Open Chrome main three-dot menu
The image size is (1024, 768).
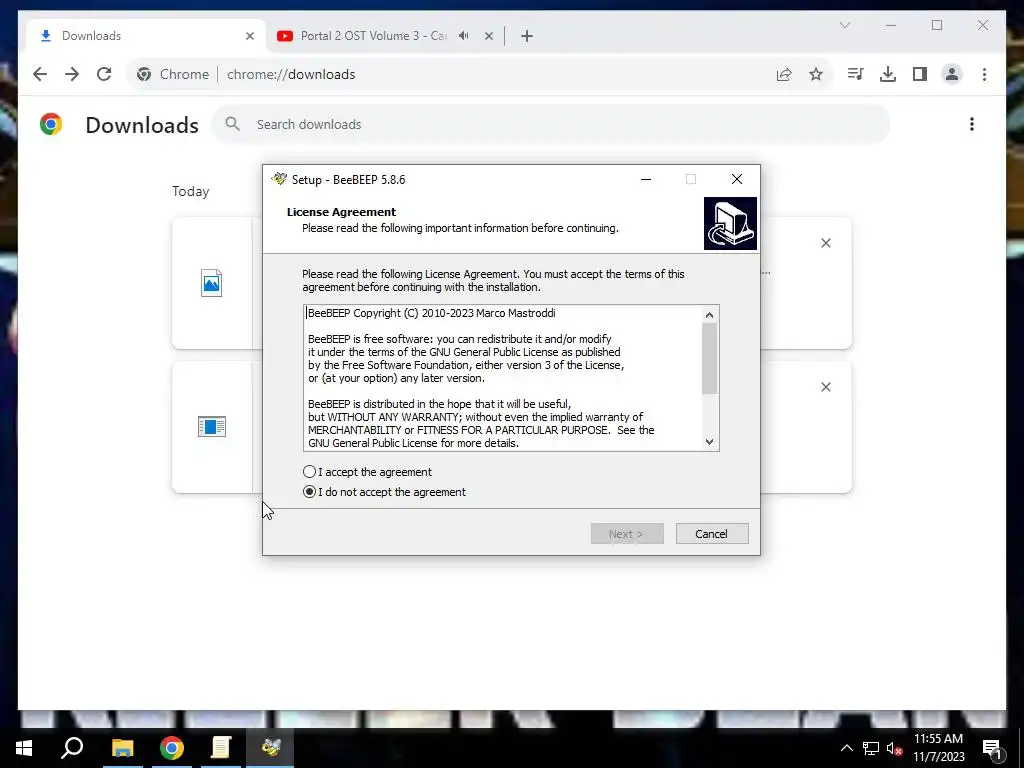984,74
